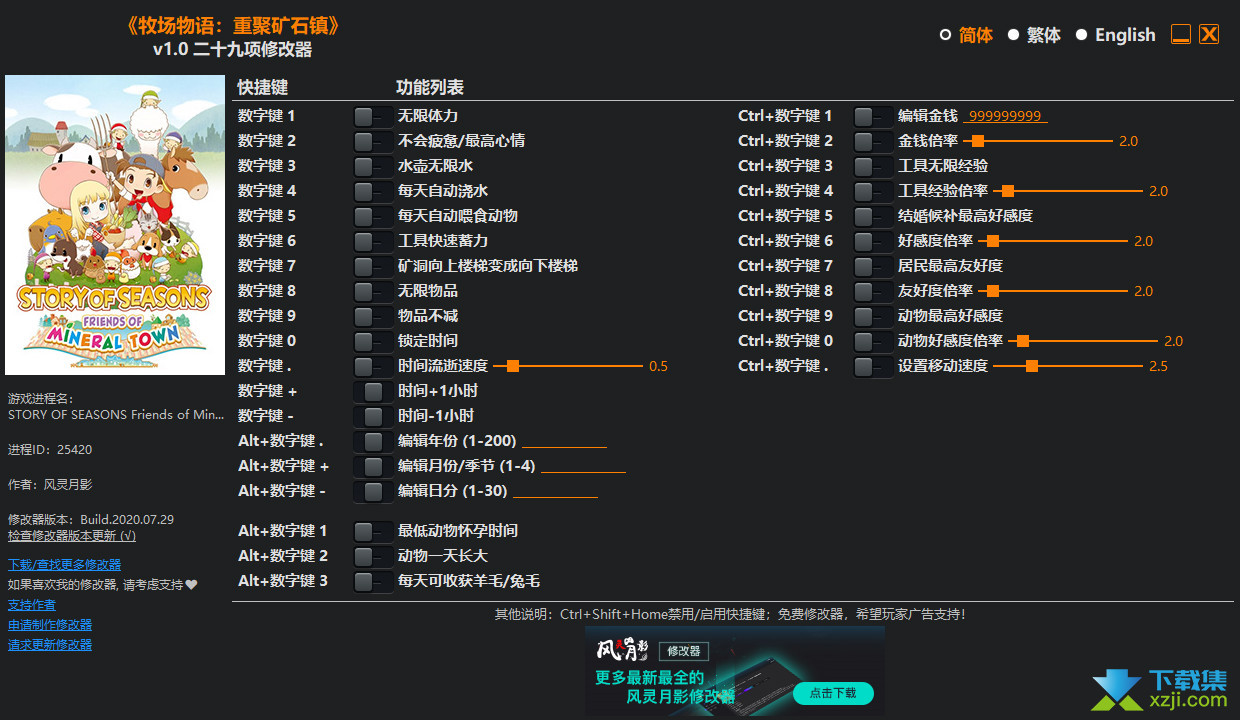This screenshot has height=720, width=1240.
Task: Enable 时间流逝速度 toggle
Action: coord(373,366)
